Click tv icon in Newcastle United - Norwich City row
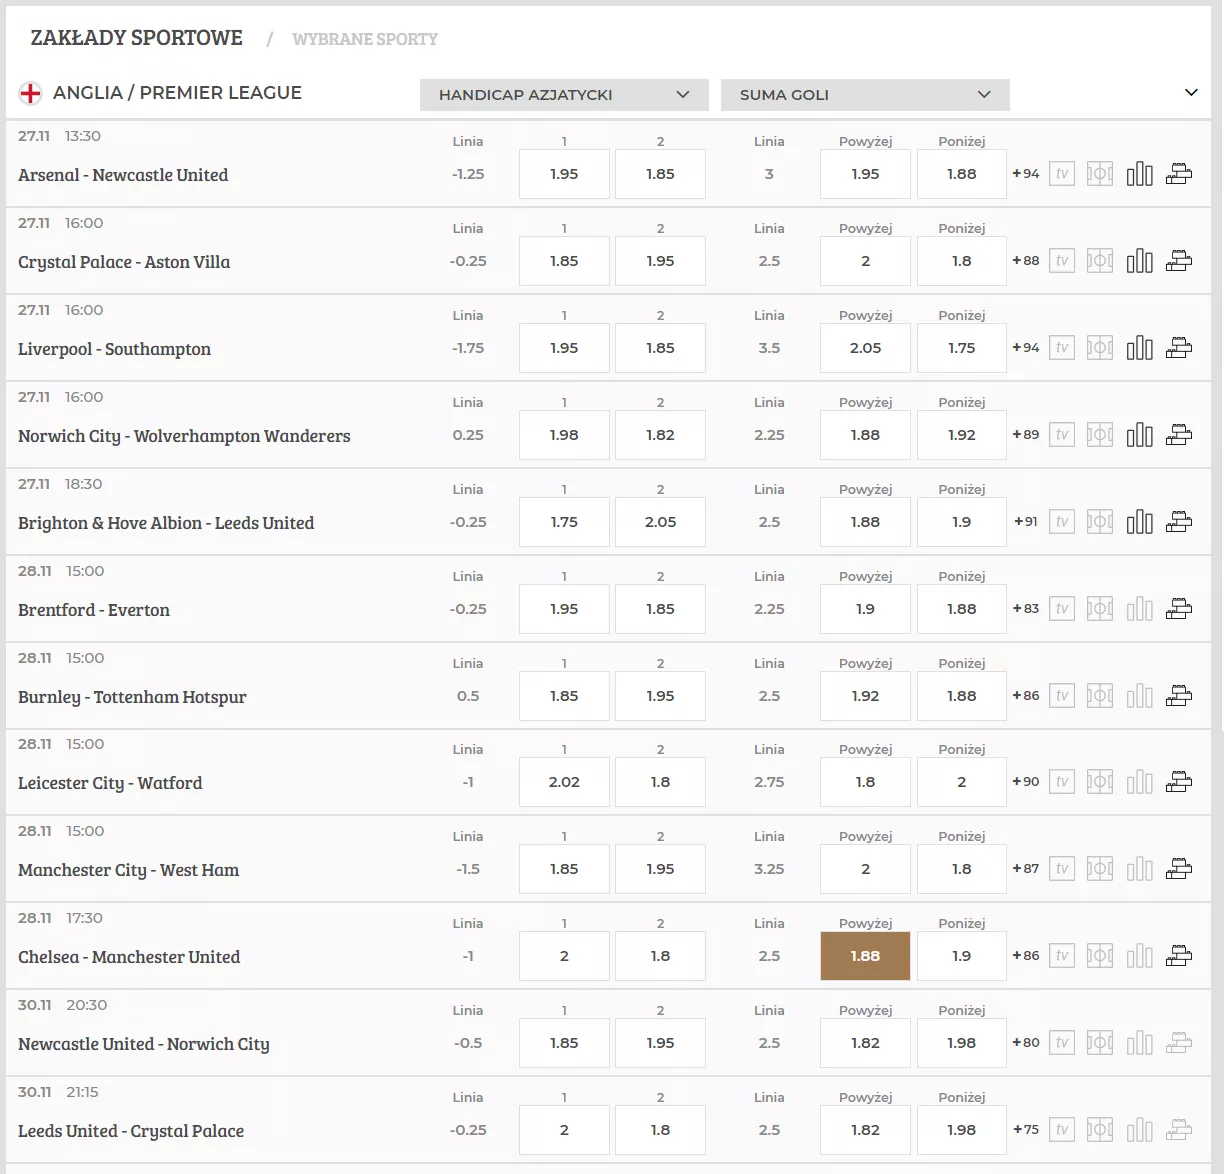This screenshot has height=1174, width=1224. pyautogui.click(x=1062, y=1043)
